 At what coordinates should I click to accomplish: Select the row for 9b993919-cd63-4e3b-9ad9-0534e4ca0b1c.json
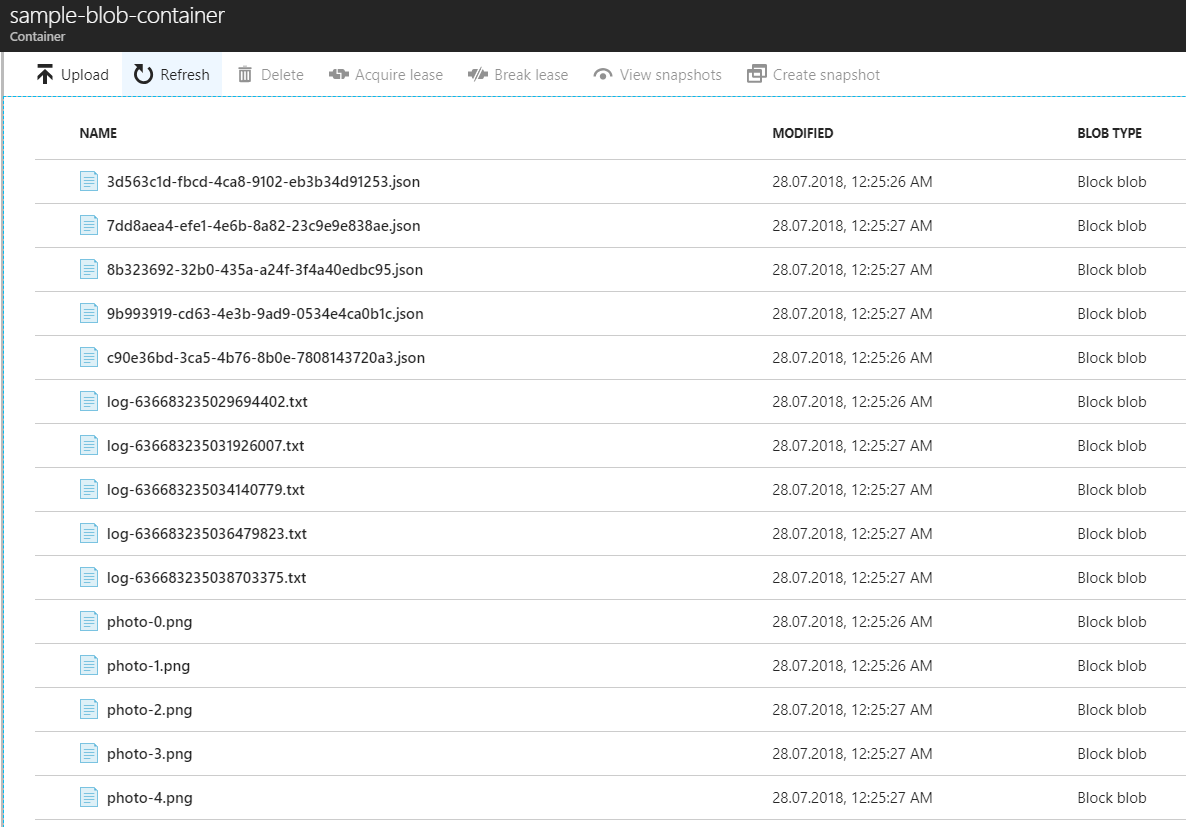point(265,313)
